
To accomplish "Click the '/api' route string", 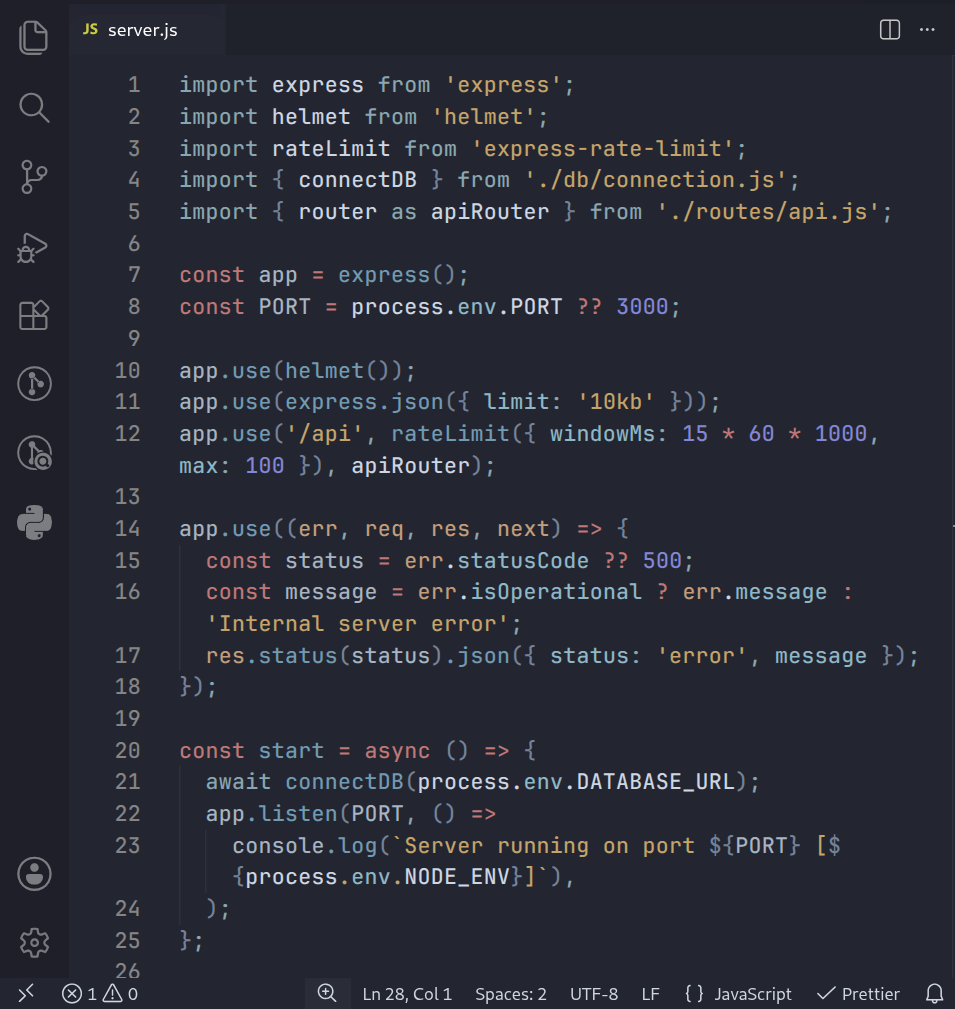I will pos(324,434).
